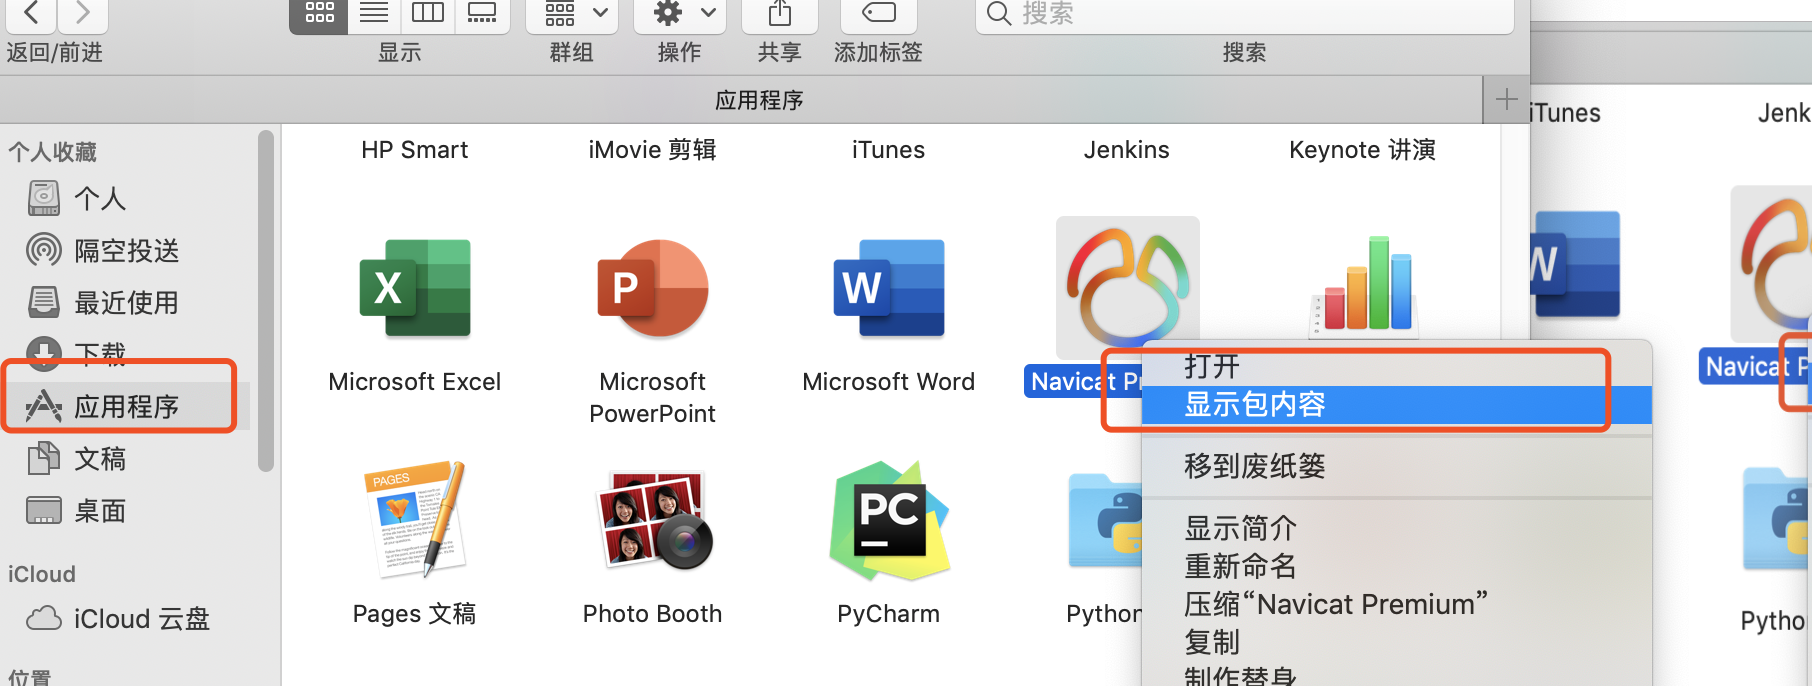Select the Microsoft PowerPoint app icon

(x=653, y=288)
